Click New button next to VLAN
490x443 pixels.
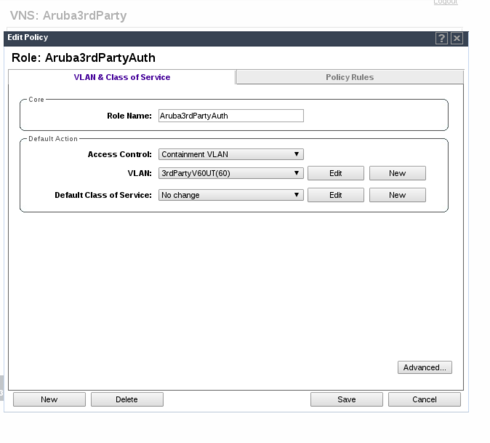click(397, 173)
